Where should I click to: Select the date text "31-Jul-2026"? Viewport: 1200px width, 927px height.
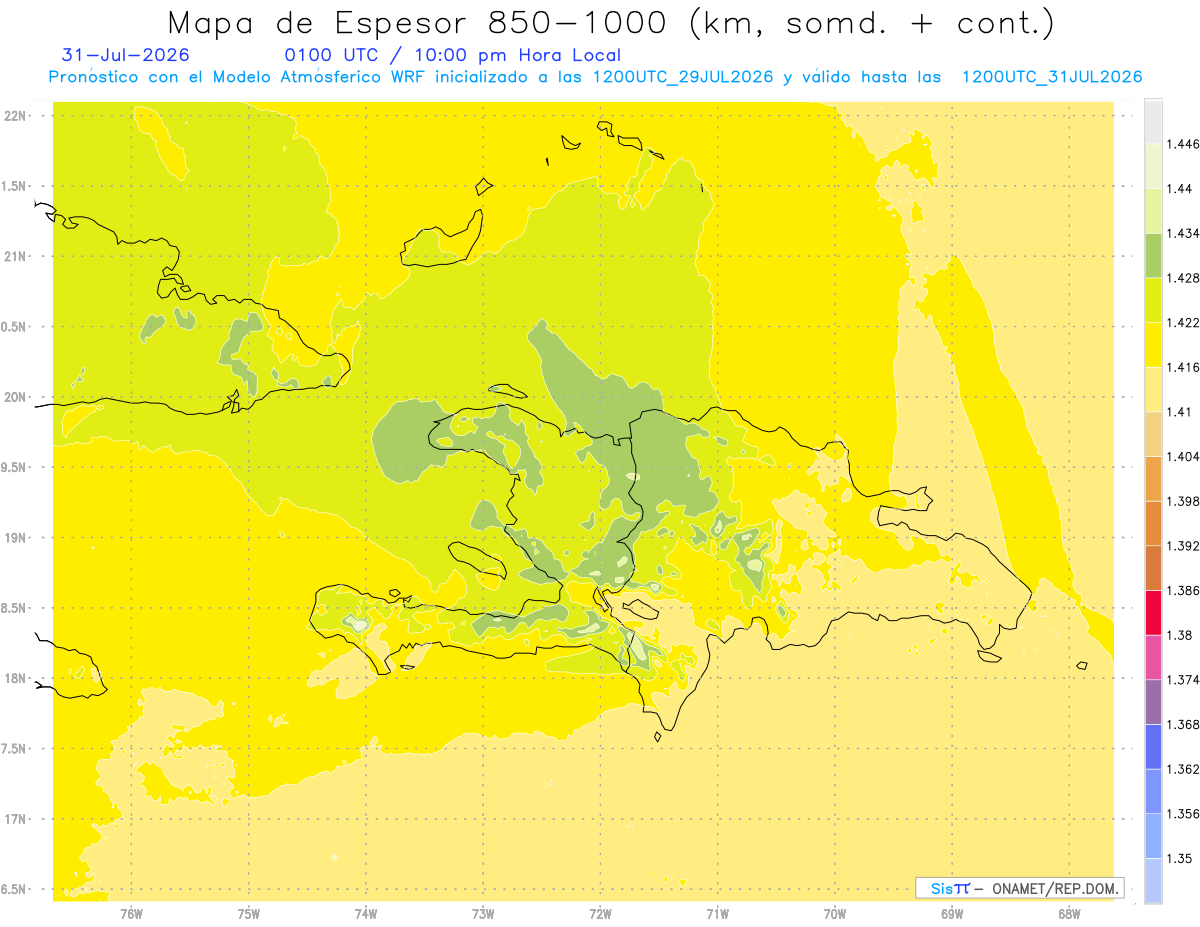coord(125,55)
